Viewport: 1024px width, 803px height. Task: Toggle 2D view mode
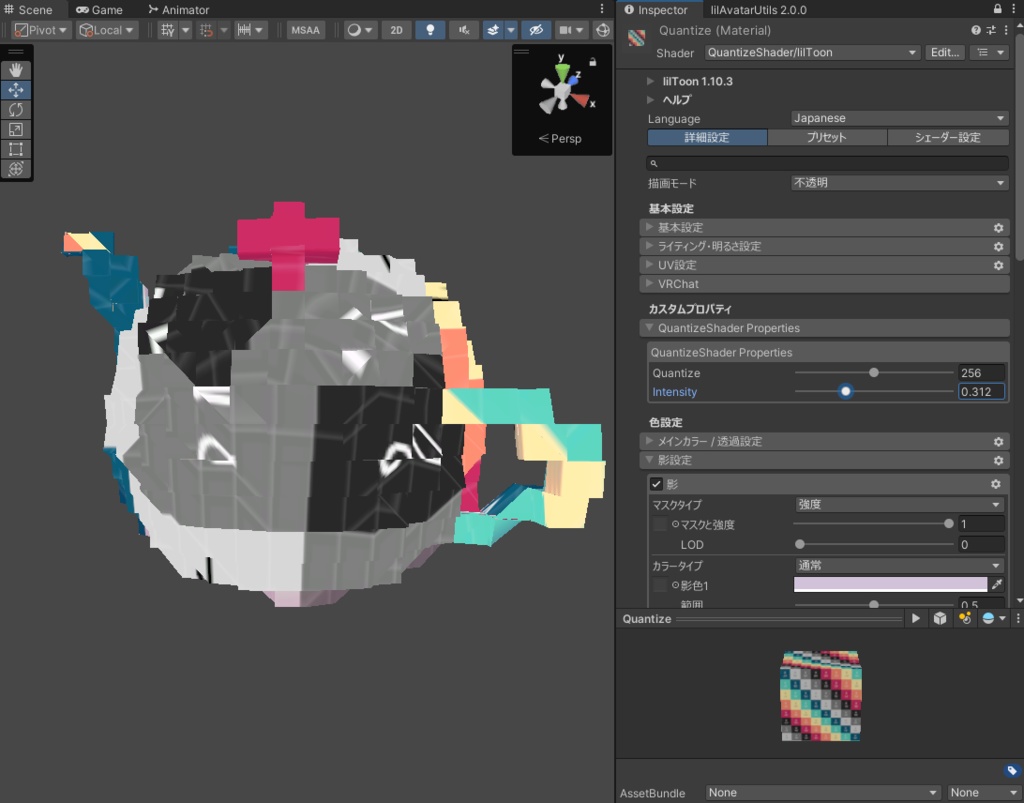tap(396, 30)
